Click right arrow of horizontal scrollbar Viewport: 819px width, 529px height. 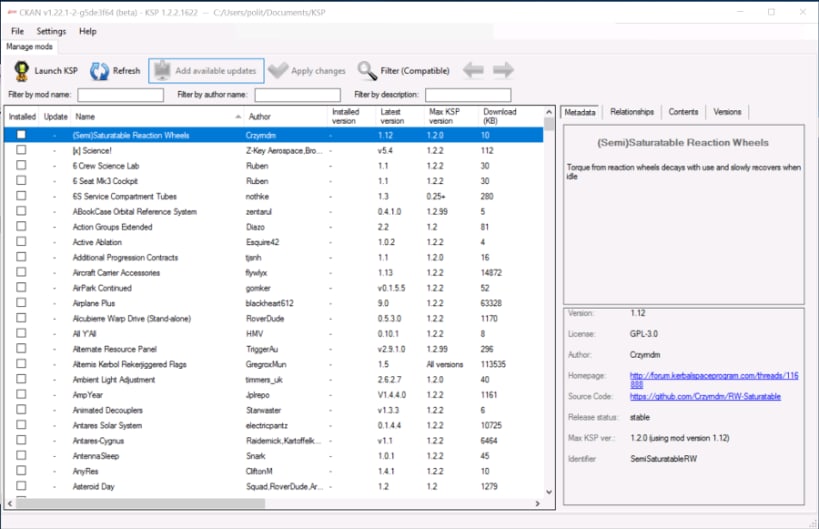coord(537,503)
